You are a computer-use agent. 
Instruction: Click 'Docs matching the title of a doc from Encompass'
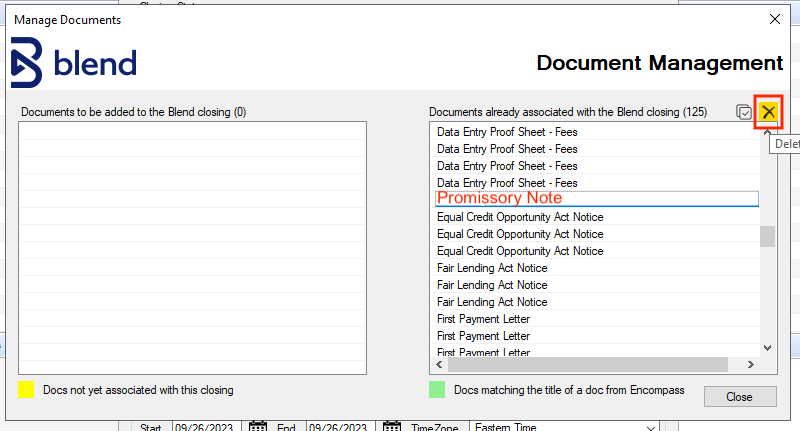point(569,390)
